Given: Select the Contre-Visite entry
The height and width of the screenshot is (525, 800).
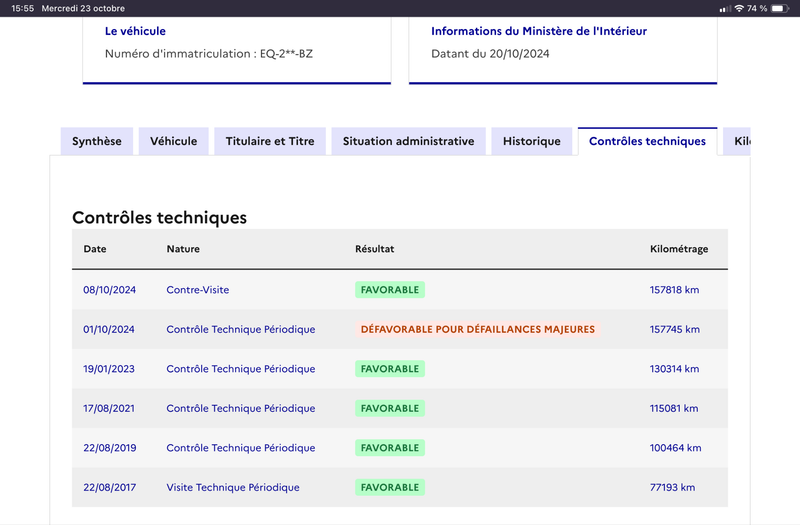Looking at the screenshot, I should (197, 290).
